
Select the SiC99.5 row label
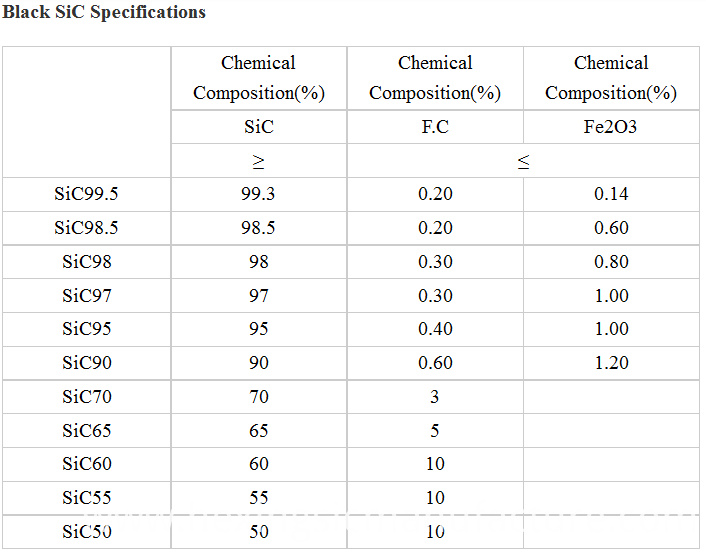(x=86, y=194)
